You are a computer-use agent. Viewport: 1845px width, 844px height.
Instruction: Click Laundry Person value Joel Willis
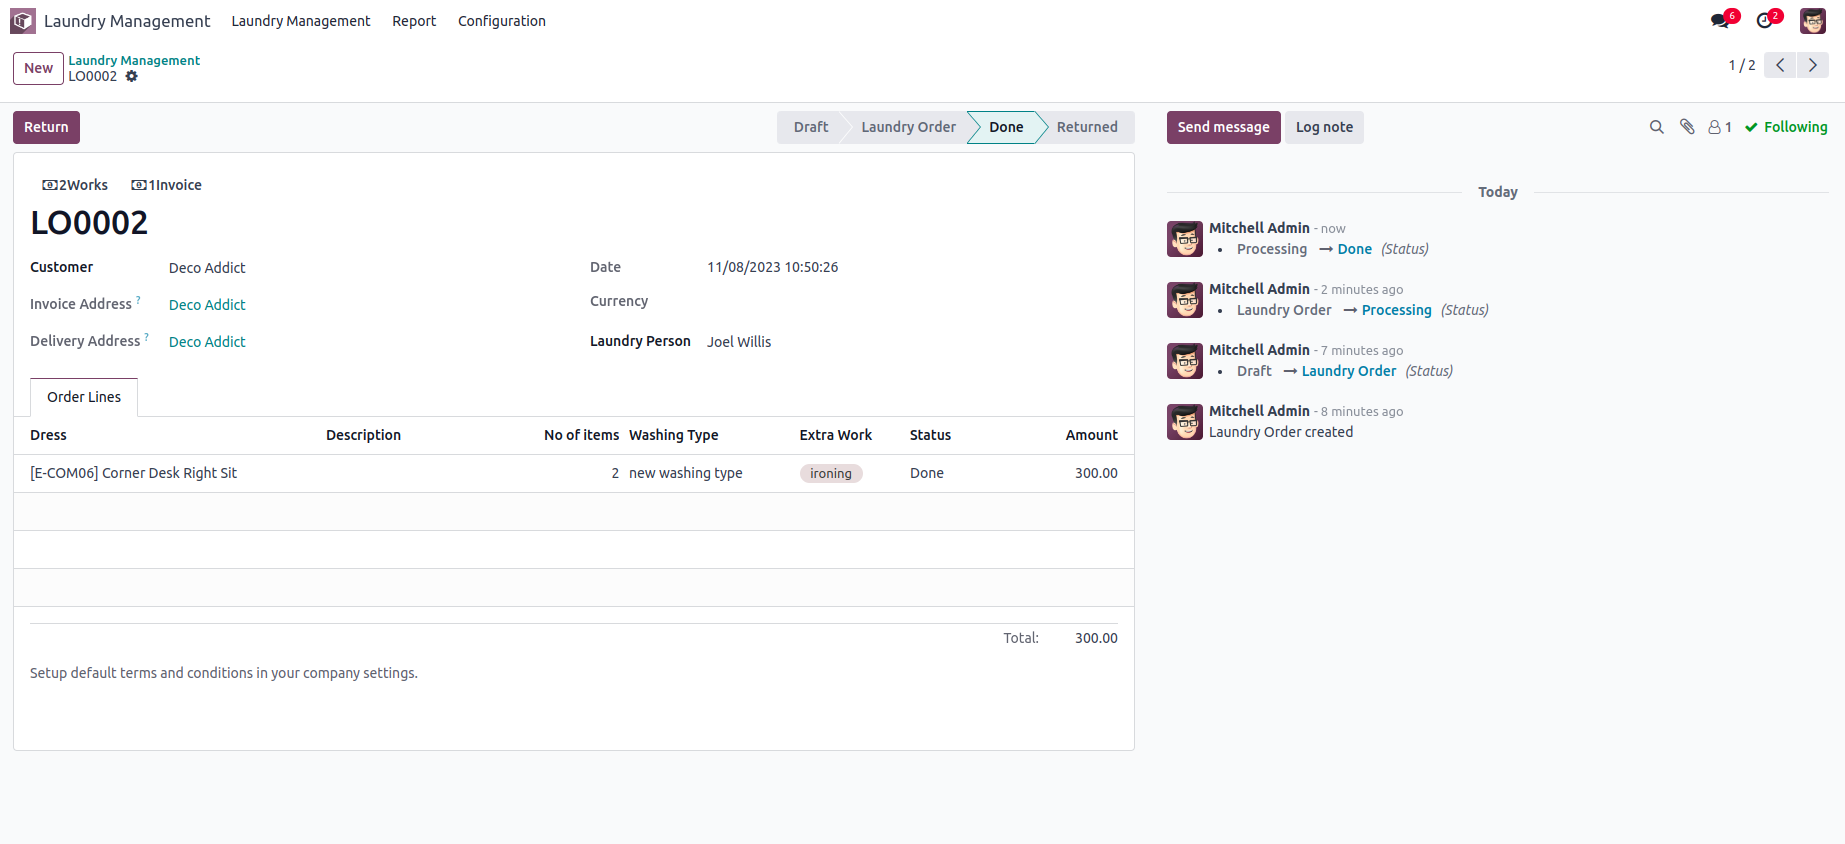pyautogui.click(x=739, y=342)
